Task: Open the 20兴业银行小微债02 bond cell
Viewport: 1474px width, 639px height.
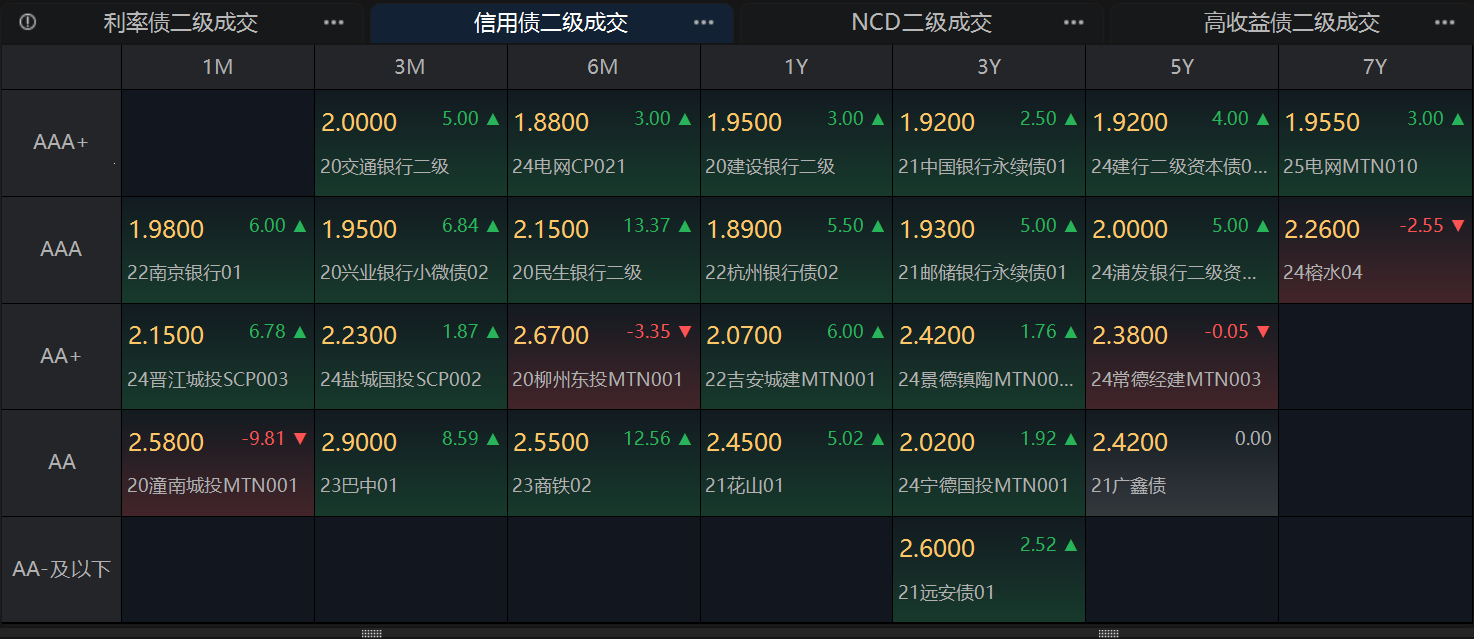Action: click(411, 250)
